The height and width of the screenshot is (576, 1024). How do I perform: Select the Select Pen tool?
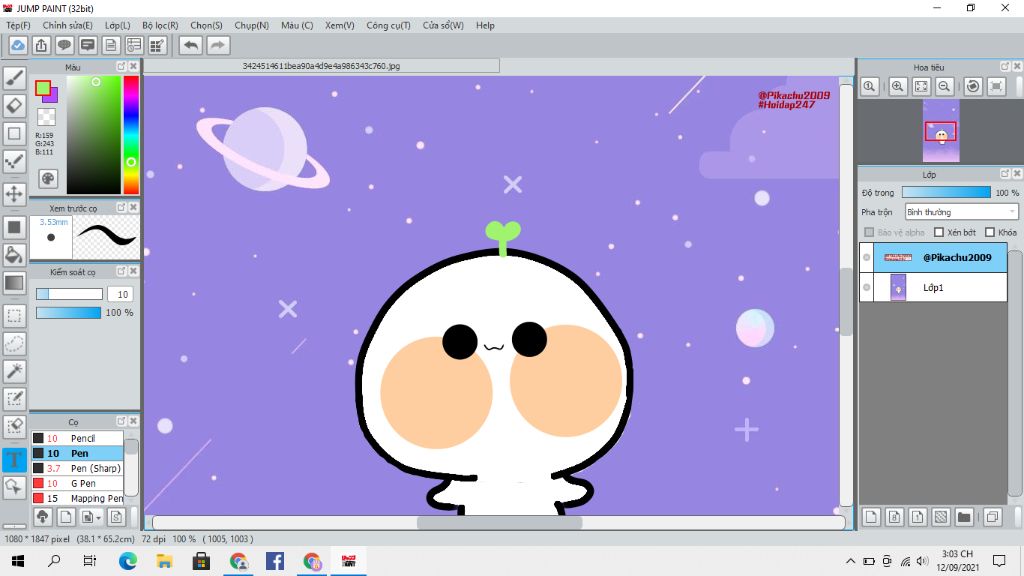(14, 399)
